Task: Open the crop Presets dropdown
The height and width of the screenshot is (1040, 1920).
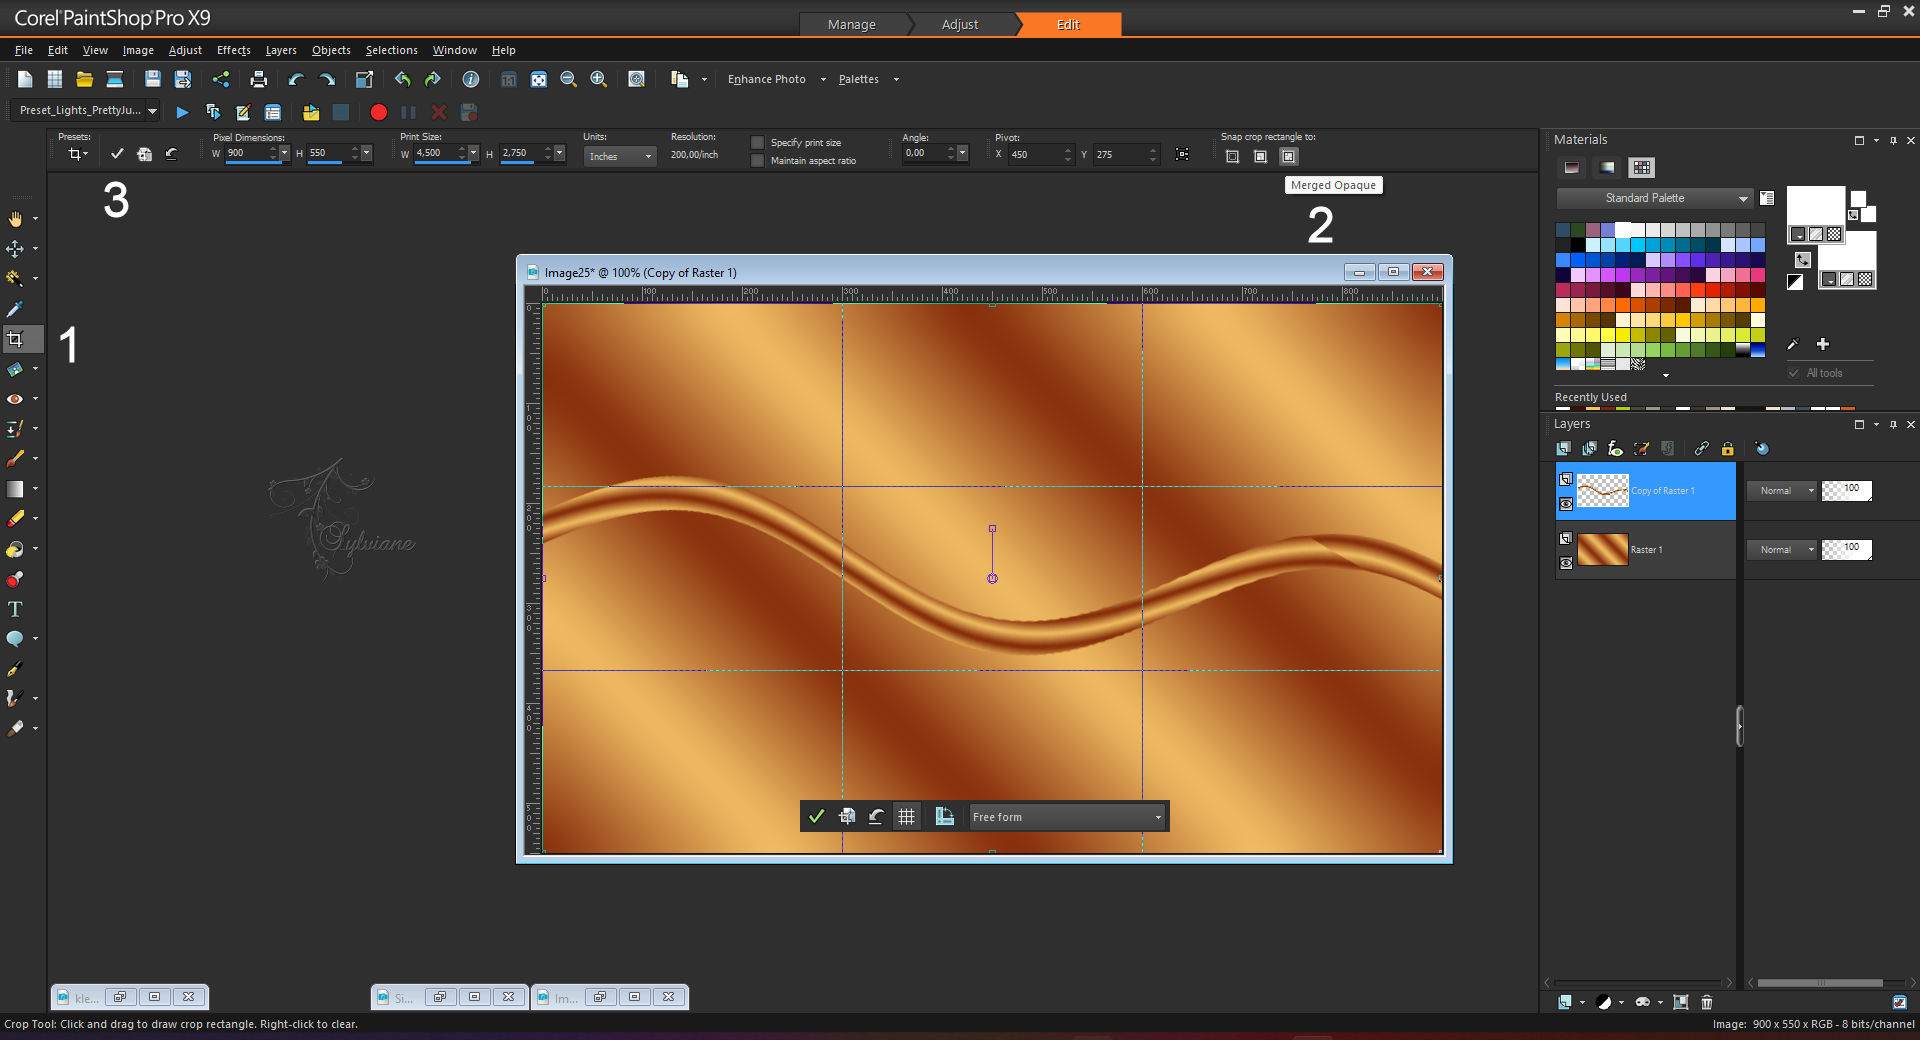Action: pos(77,154)
